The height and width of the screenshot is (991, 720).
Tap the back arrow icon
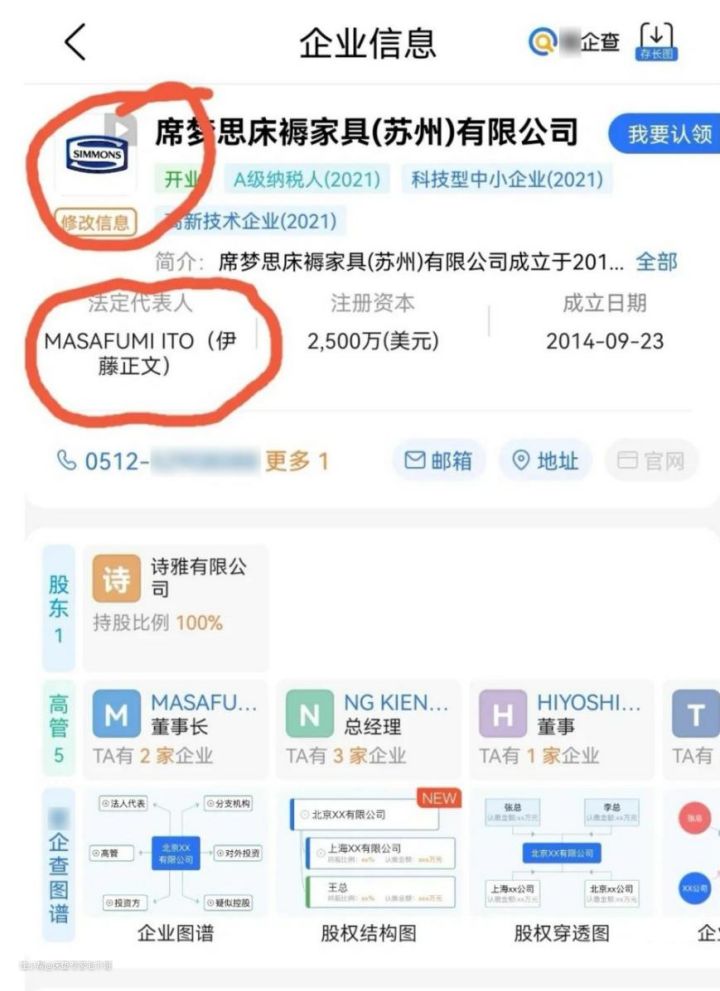pos(75,42)
